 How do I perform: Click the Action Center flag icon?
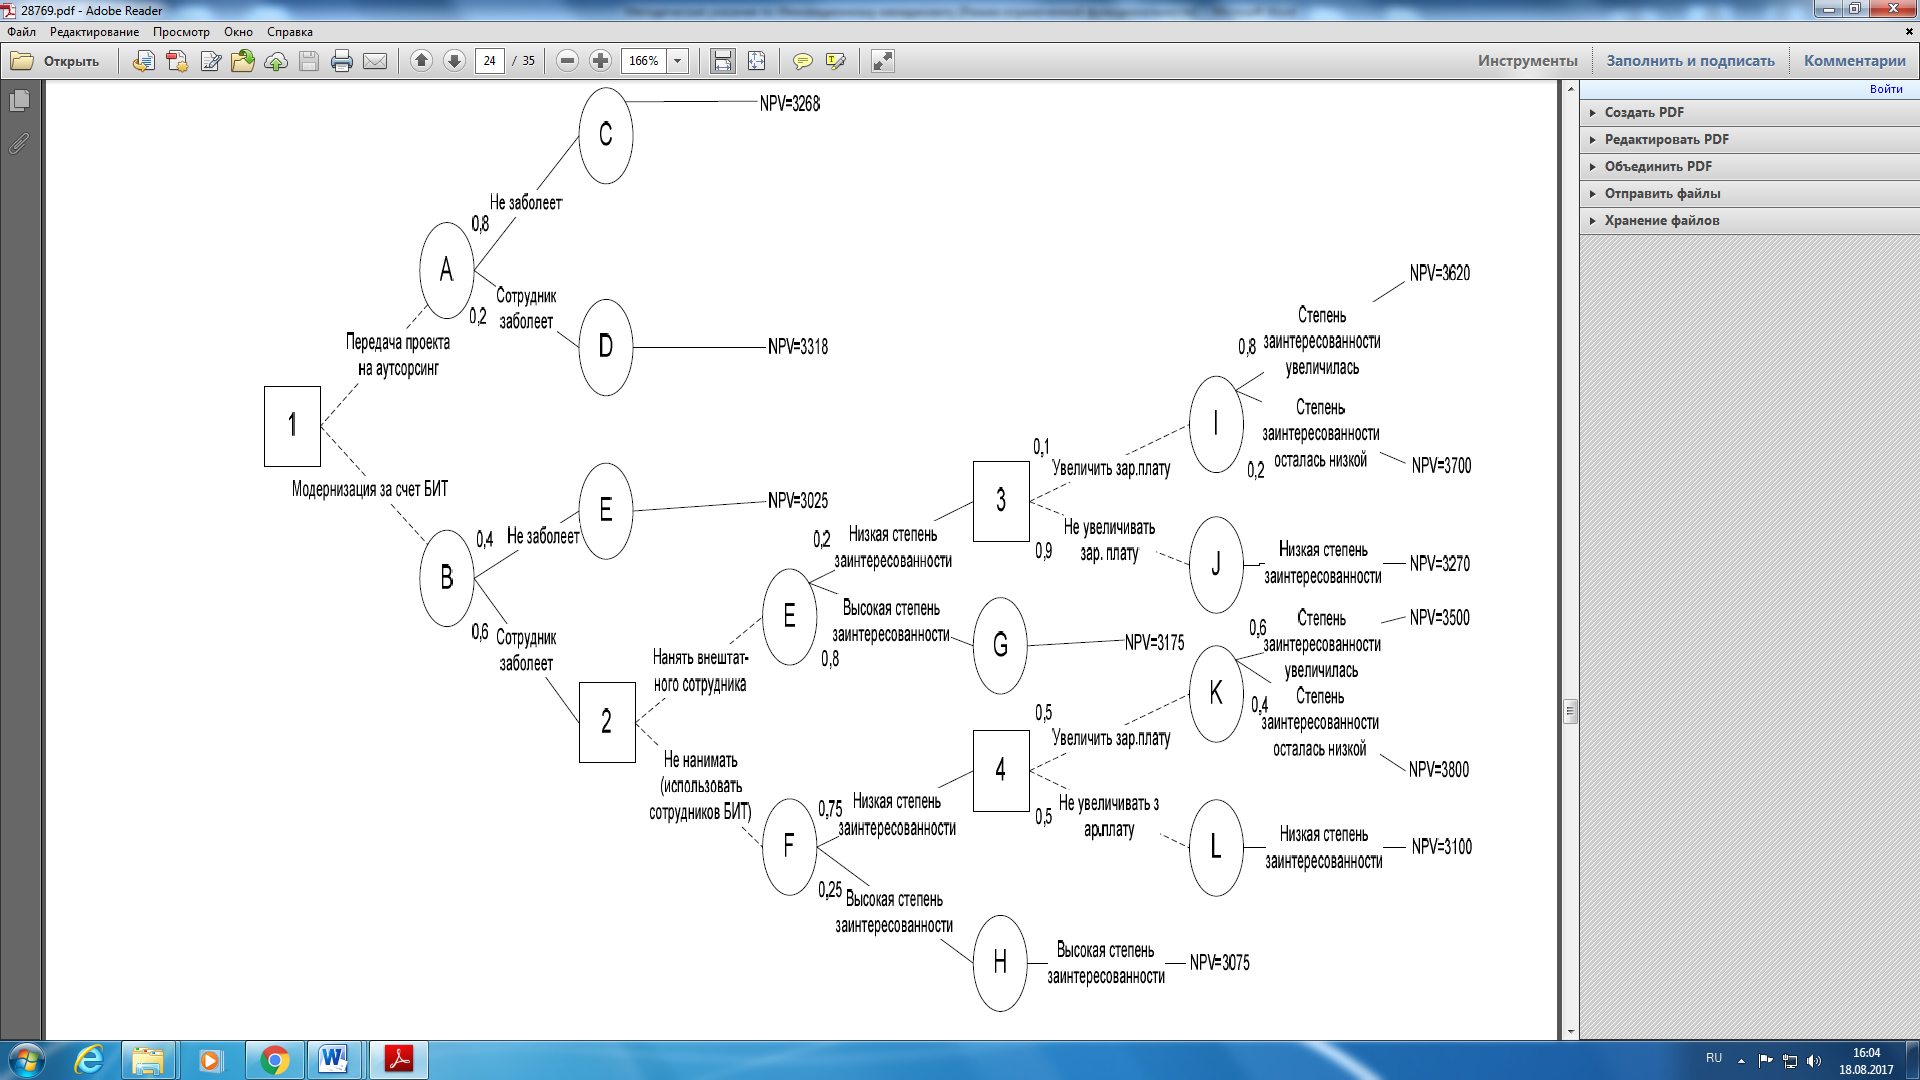(x=1765, y=1061)
